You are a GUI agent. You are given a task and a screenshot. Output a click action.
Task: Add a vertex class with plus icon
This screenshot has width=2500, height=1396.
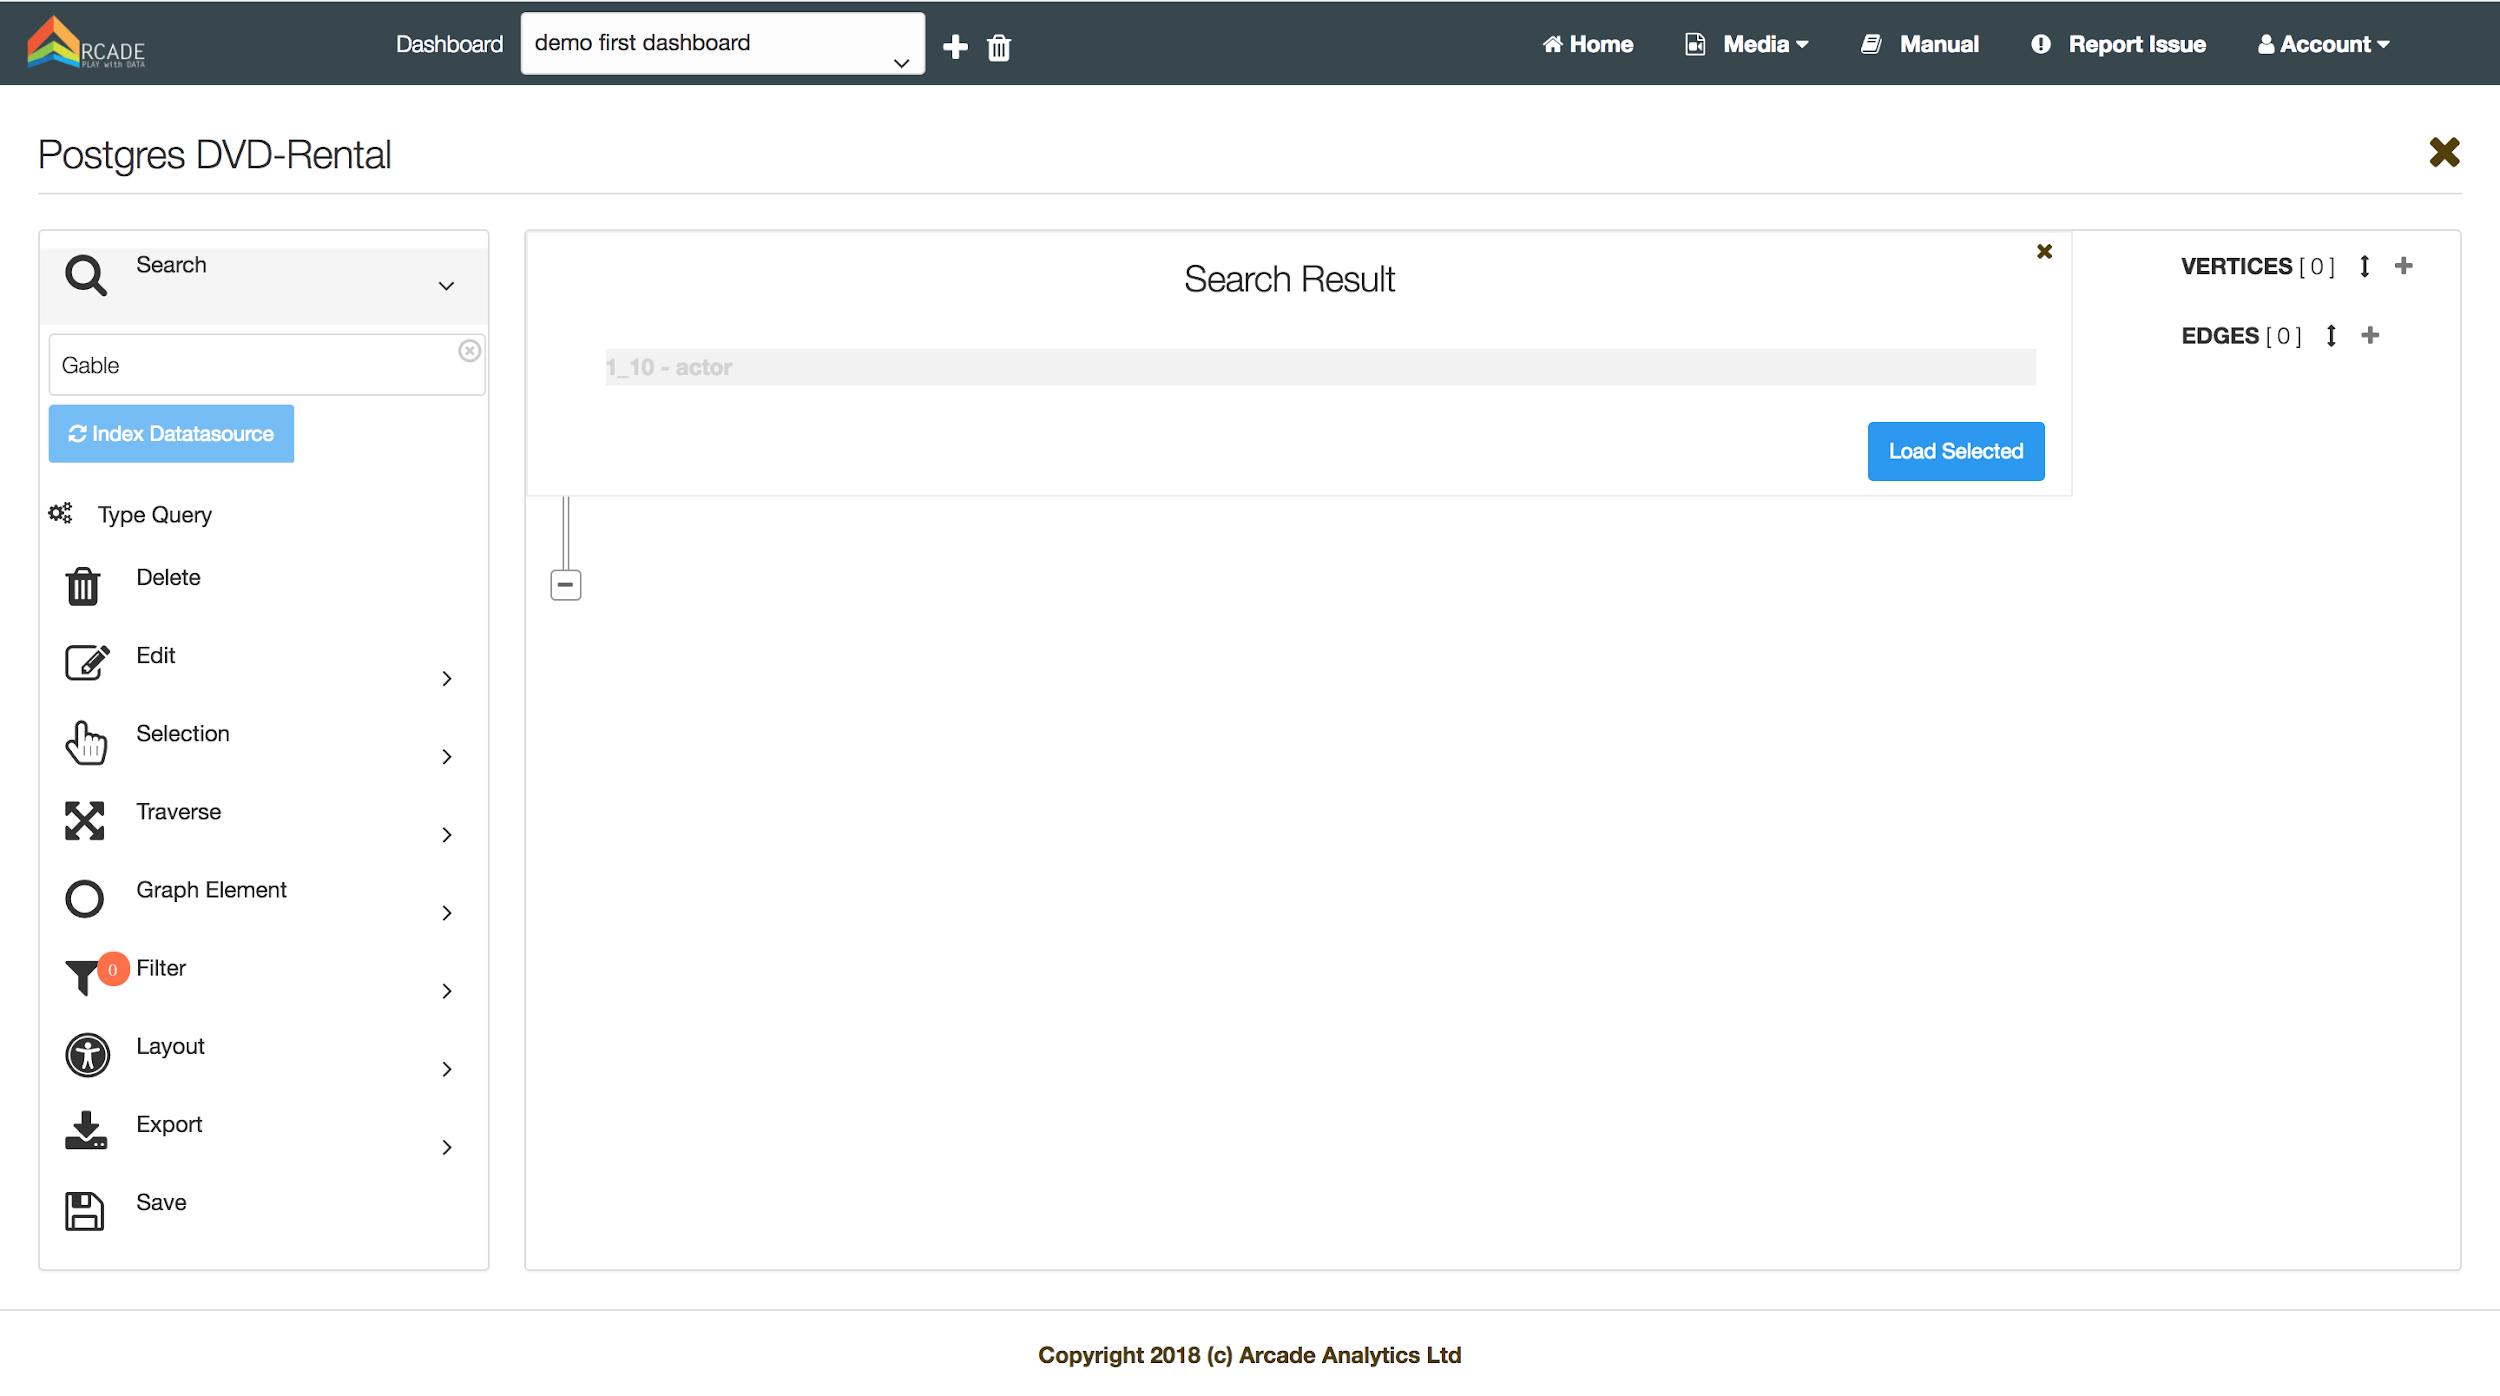(x=2404, y=266)
